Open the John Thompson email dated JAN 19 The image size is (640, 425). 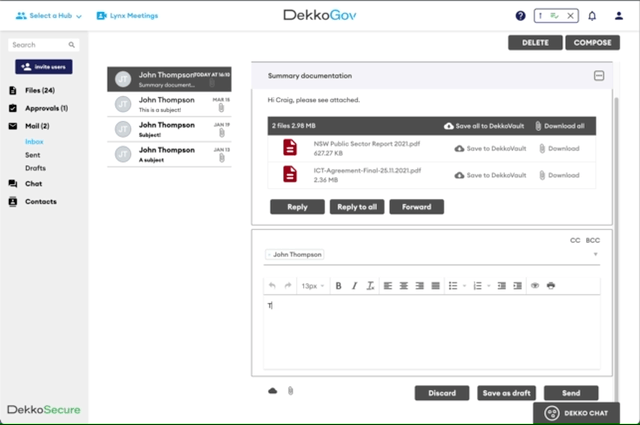(x=169, y=129)
